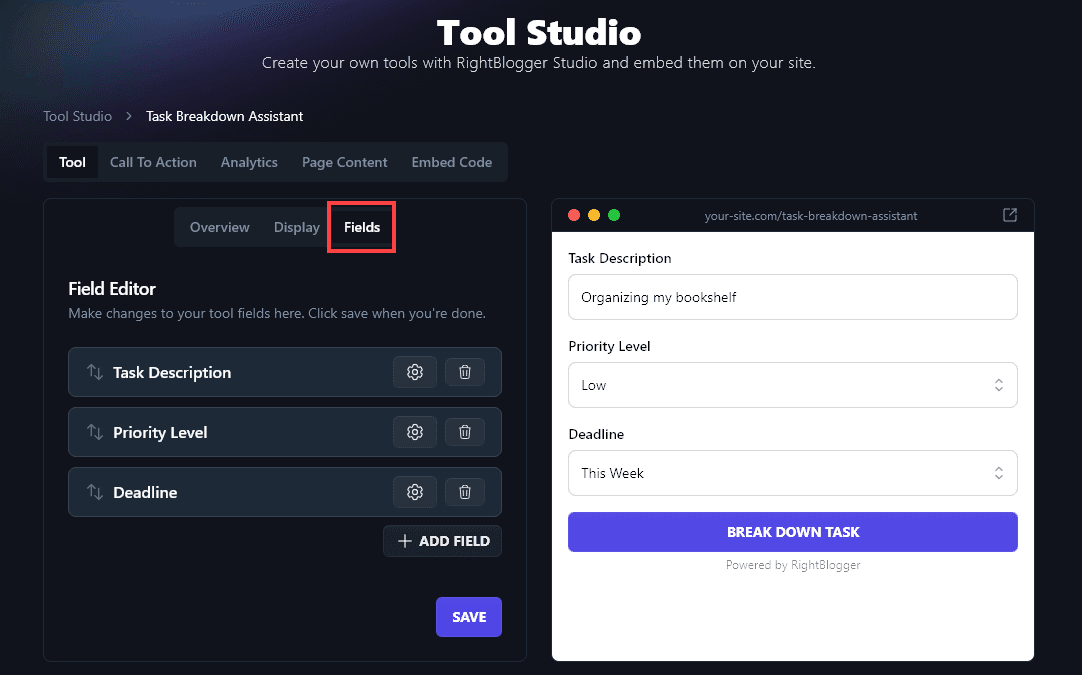Image resolution: width=1082 pixels, height=675 pixels.
Task: Open the preview in a new tab
Action: click(1009, 214)
